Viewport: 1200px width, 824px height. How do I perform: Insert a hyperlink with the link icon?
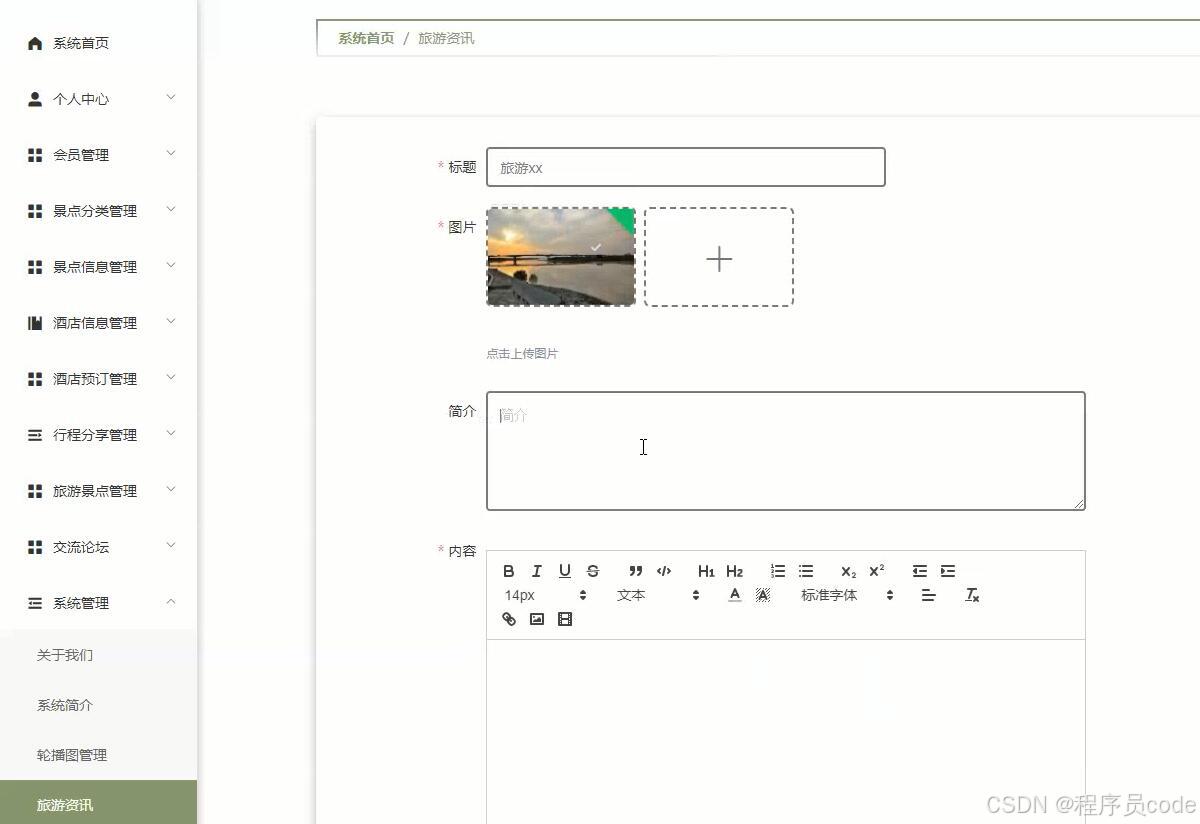pos(509,619)
